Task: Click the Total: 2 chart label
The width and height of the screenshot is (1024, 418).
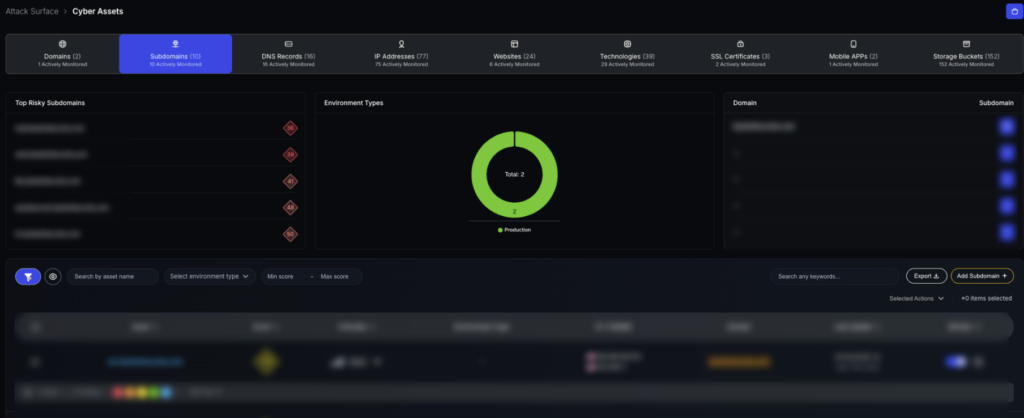Action: tap(515, 174)
